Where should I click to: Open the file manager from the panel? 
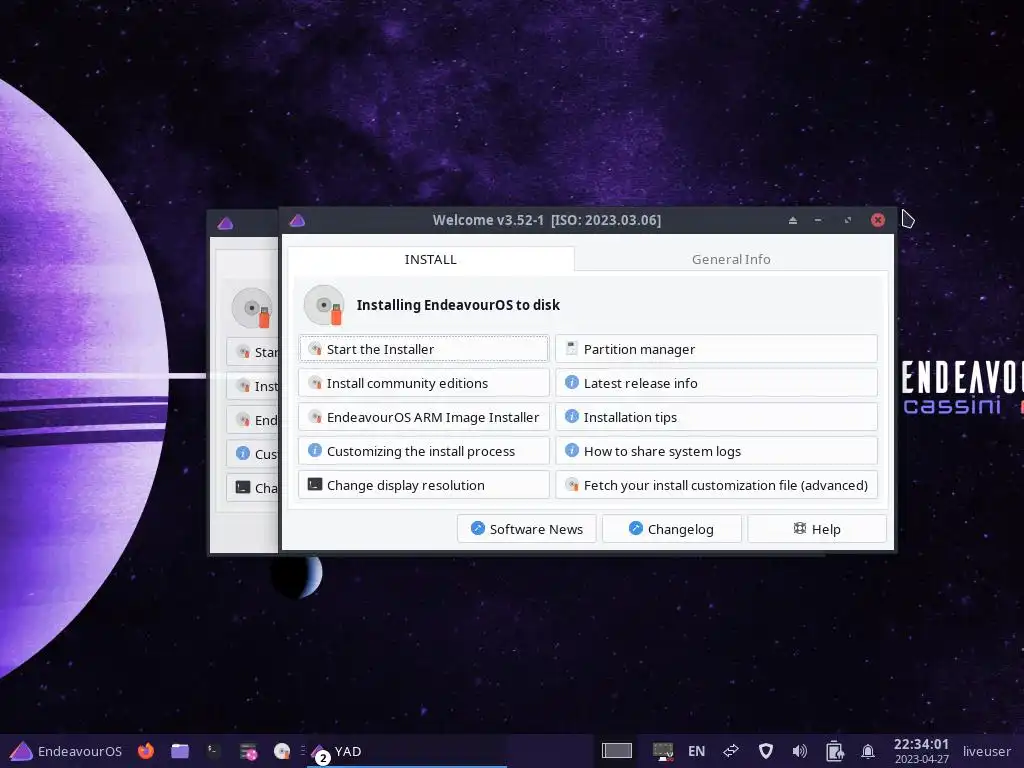coord(180,751)
